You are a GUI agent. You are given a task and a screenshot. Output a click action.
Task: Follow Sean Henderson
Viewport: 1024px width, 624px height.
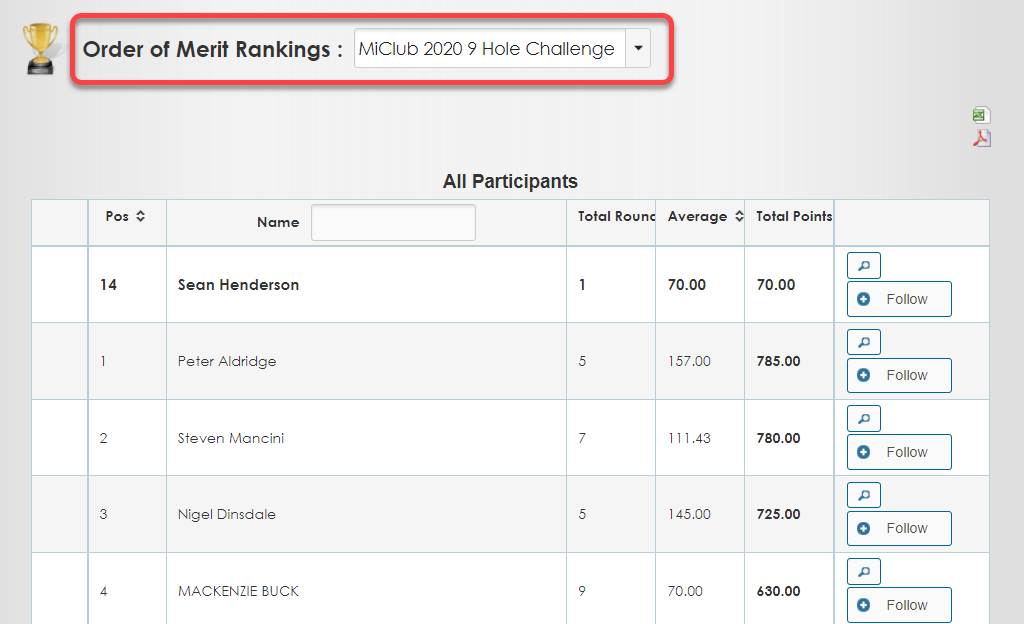(899, 299)
